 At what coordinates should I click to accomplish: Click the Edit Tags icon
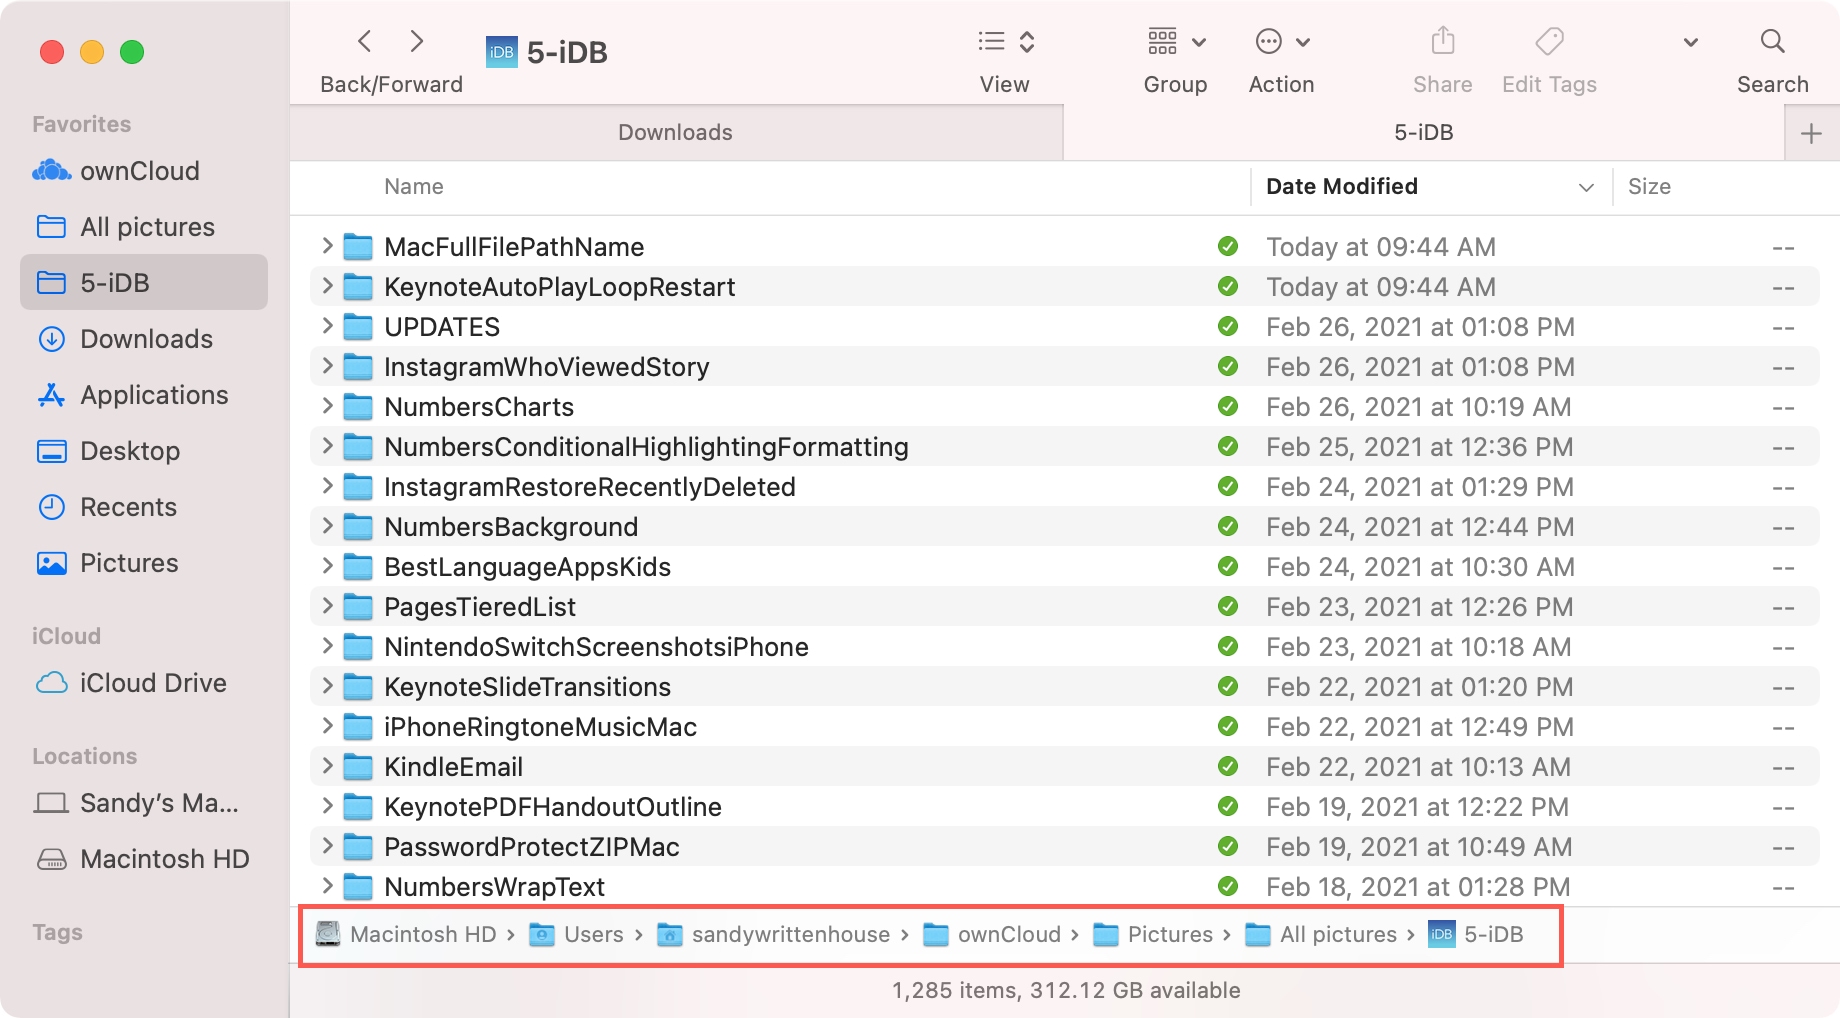(x=1549, y=41)
